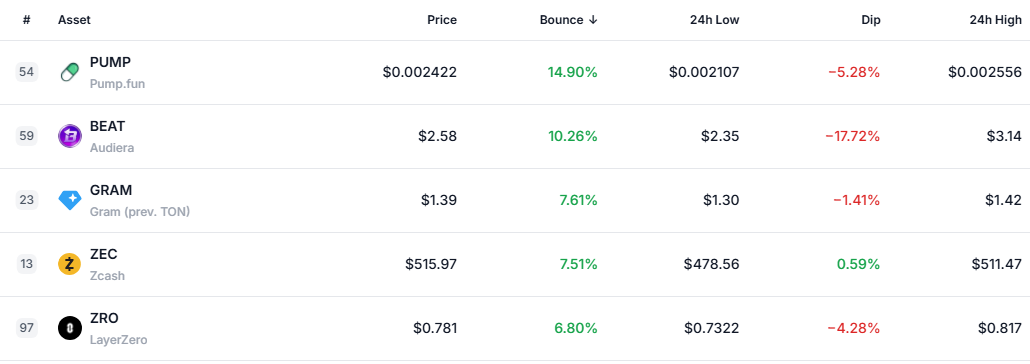1030x364 pixels.
Task: Sort by the Asset column header
Action: coord(74,20)
